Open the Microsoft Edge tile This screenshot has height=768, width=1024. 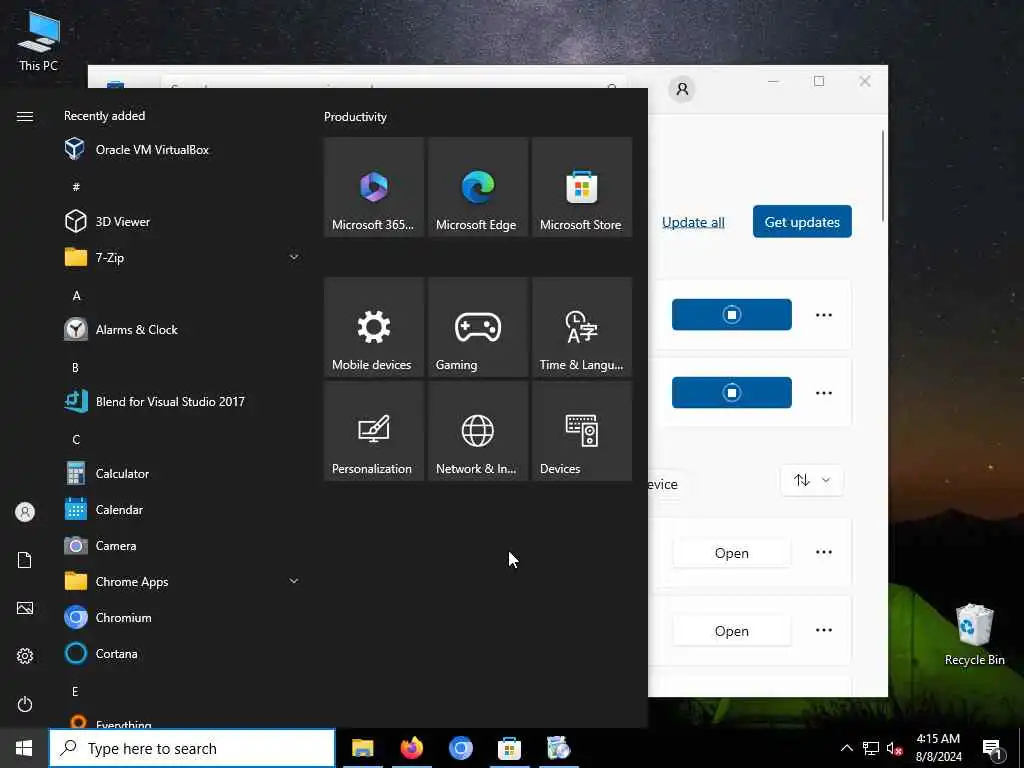click(x=478, y=187)
